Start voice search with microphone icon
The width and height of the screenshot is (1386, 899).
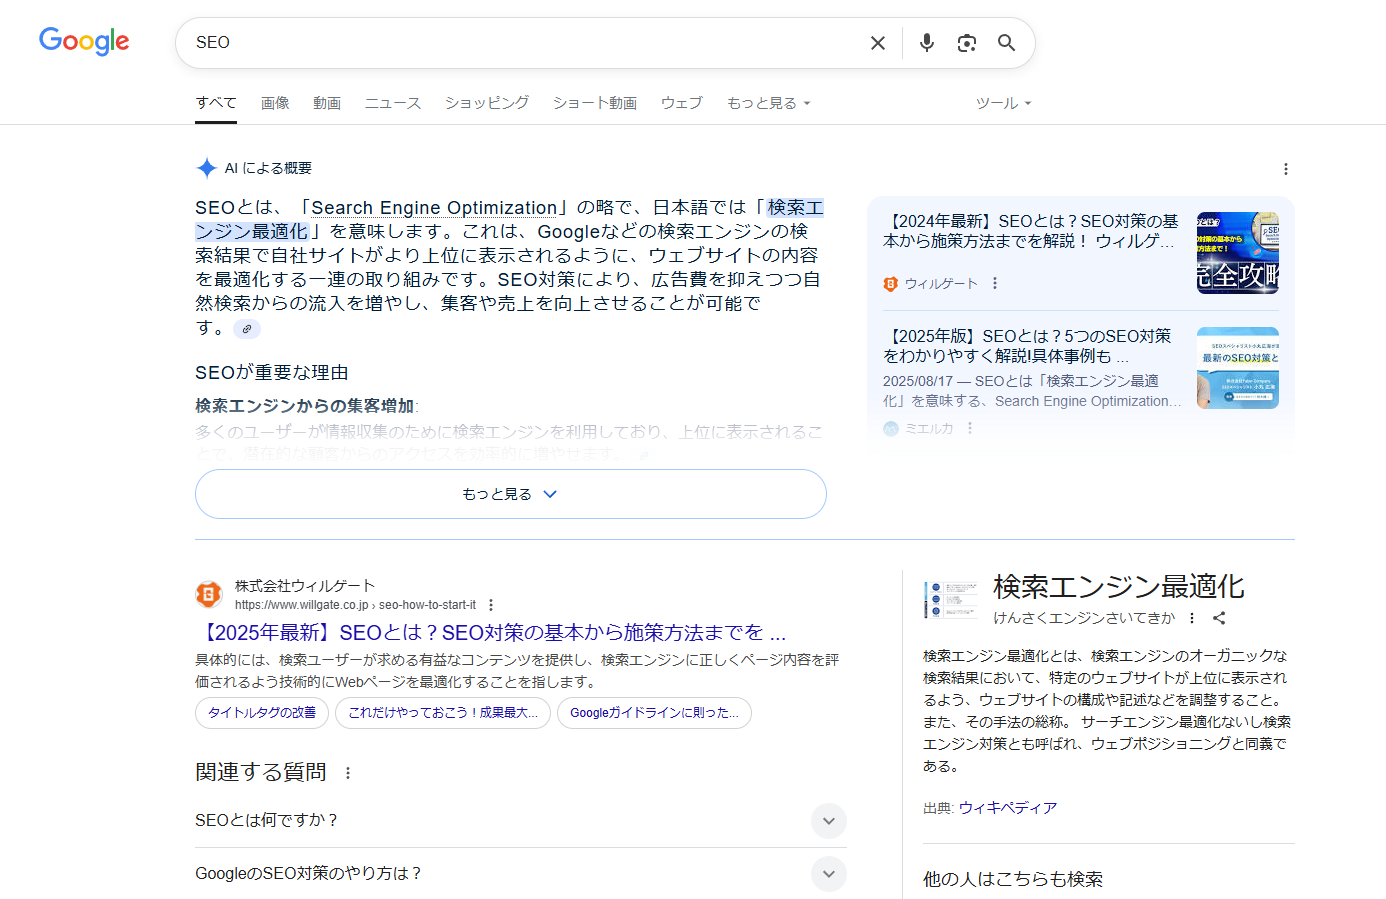927,43
